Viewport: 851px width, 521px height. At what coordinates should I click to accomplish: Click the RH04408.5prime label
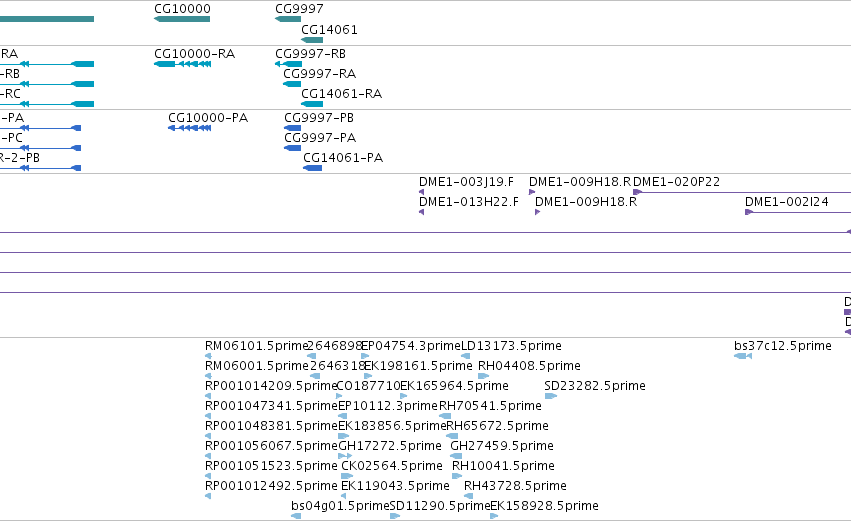[529, 366]
